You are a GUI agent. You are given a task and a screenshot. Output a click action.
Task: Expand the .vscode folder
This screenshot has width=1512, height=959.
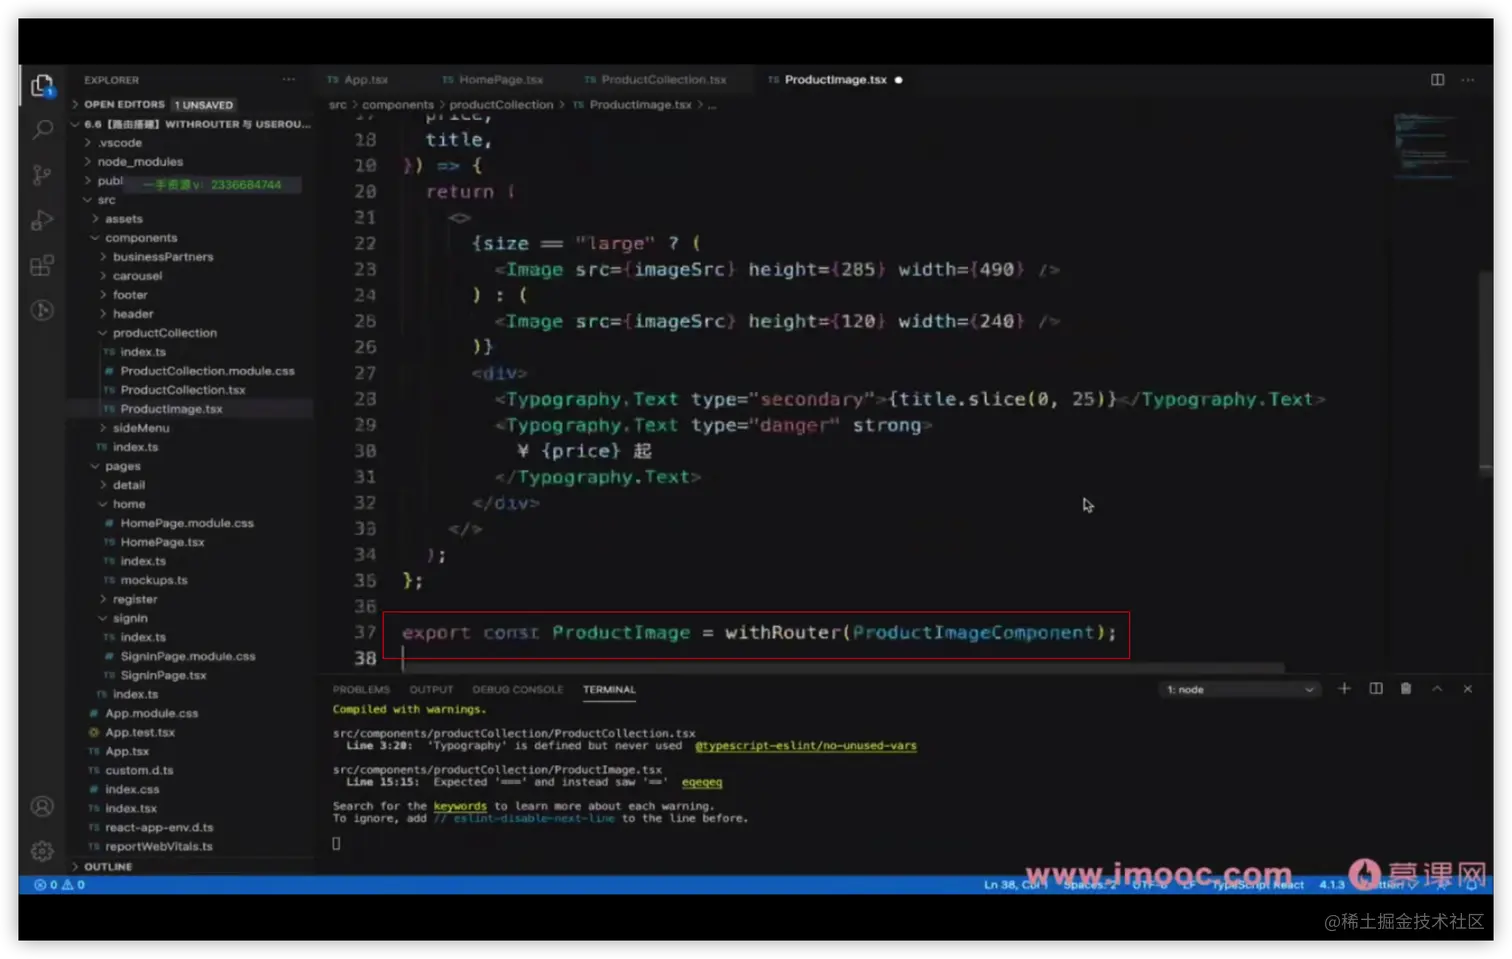120,143
